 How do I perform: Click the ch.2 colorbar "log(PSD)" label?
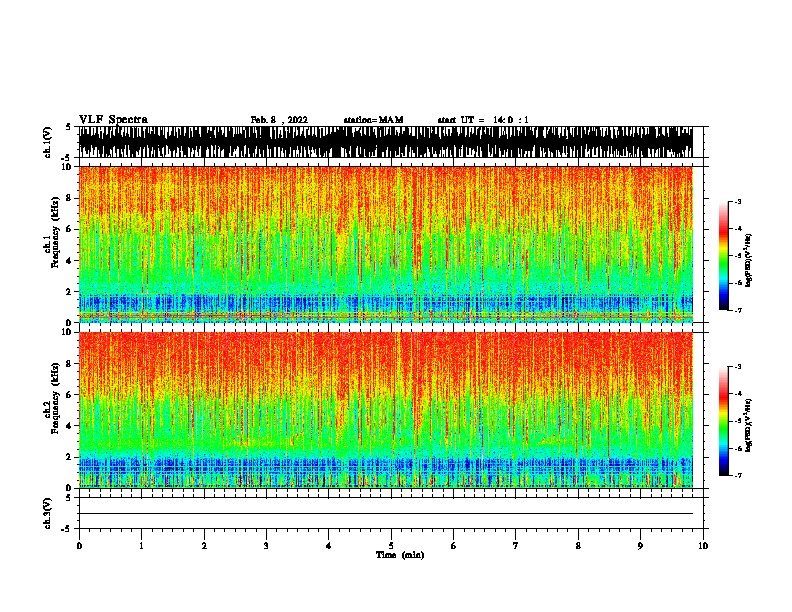coord(748,425)
